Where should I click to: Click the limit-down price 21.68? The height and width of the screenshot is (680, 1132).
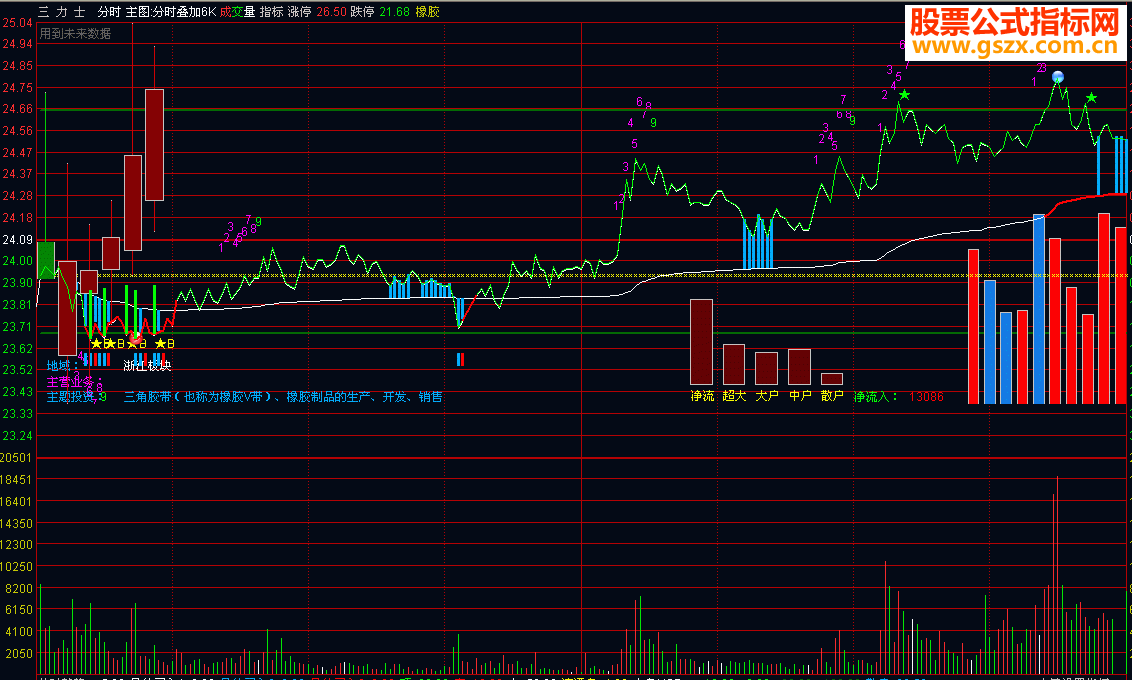point(394,12)
